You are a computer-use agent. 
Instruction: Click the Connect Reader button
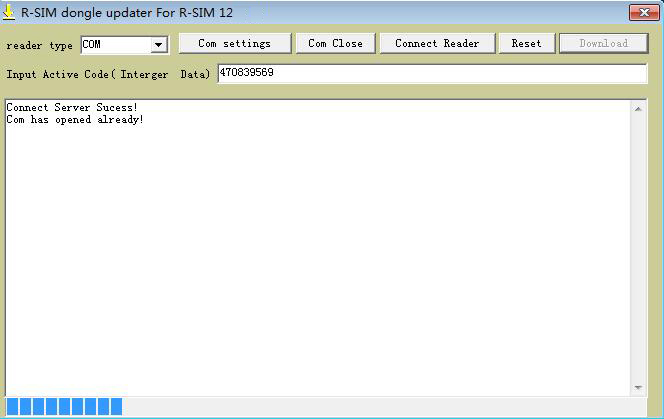click(437, 44)
